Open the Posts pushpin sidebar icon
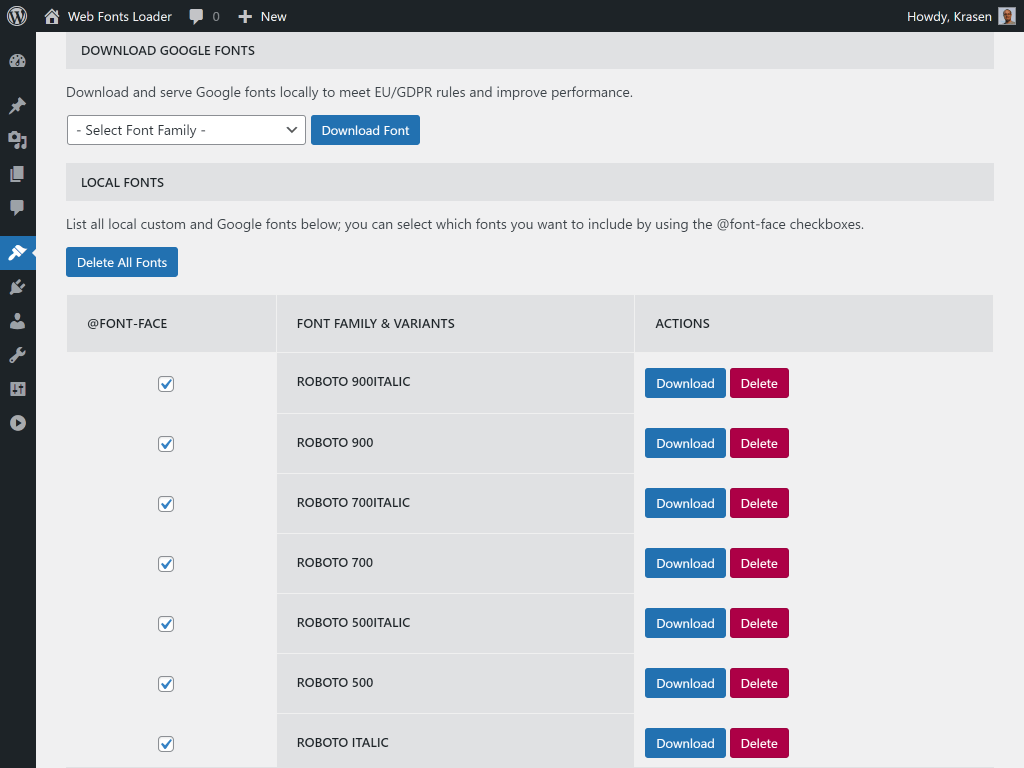The width and height of the screenshot is (1024, 768). [x=18, y=106]
